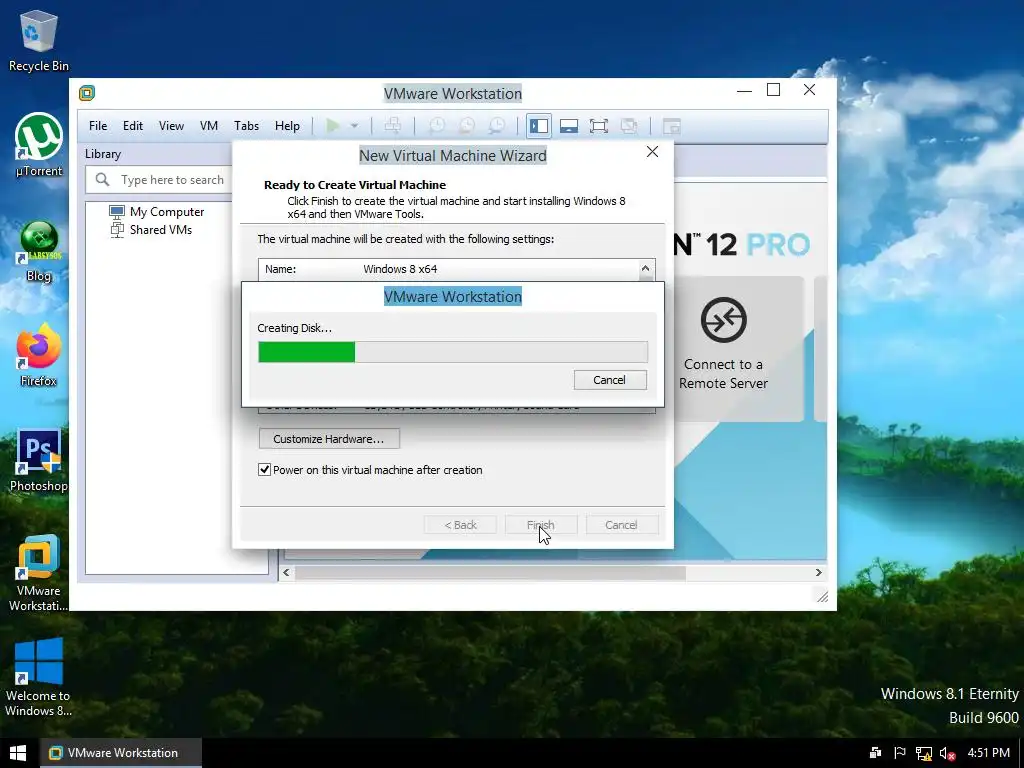Click the Finish button in the wizard
This screenshot has height=768, width=1024.
click(x=541, y=525)
